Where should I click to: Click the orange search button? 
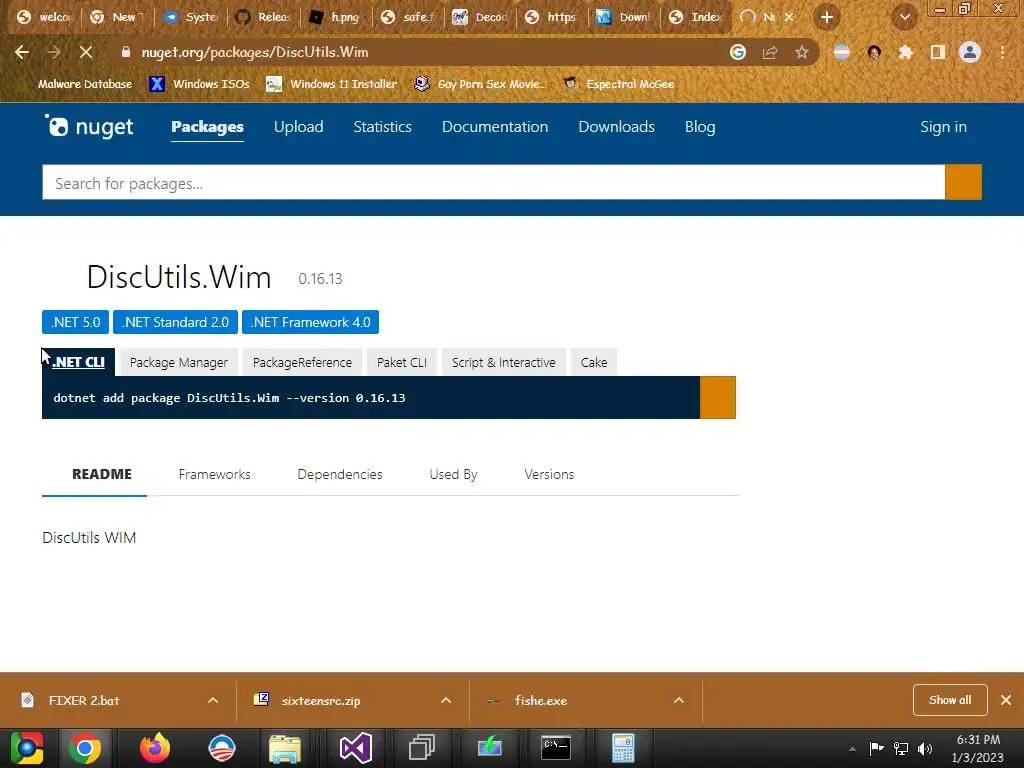tap(963, 182)
